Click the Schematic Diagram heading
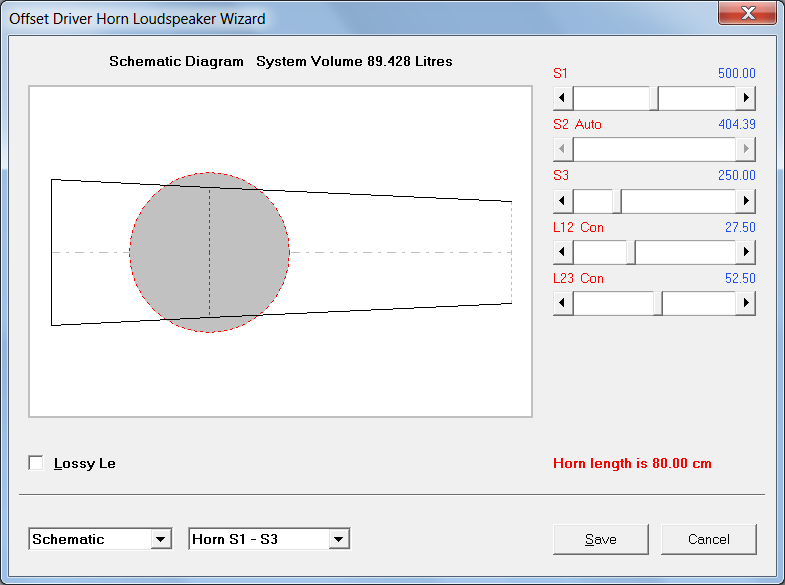The height and width of the screenshot is (585, 785). [x=176, y=61]
